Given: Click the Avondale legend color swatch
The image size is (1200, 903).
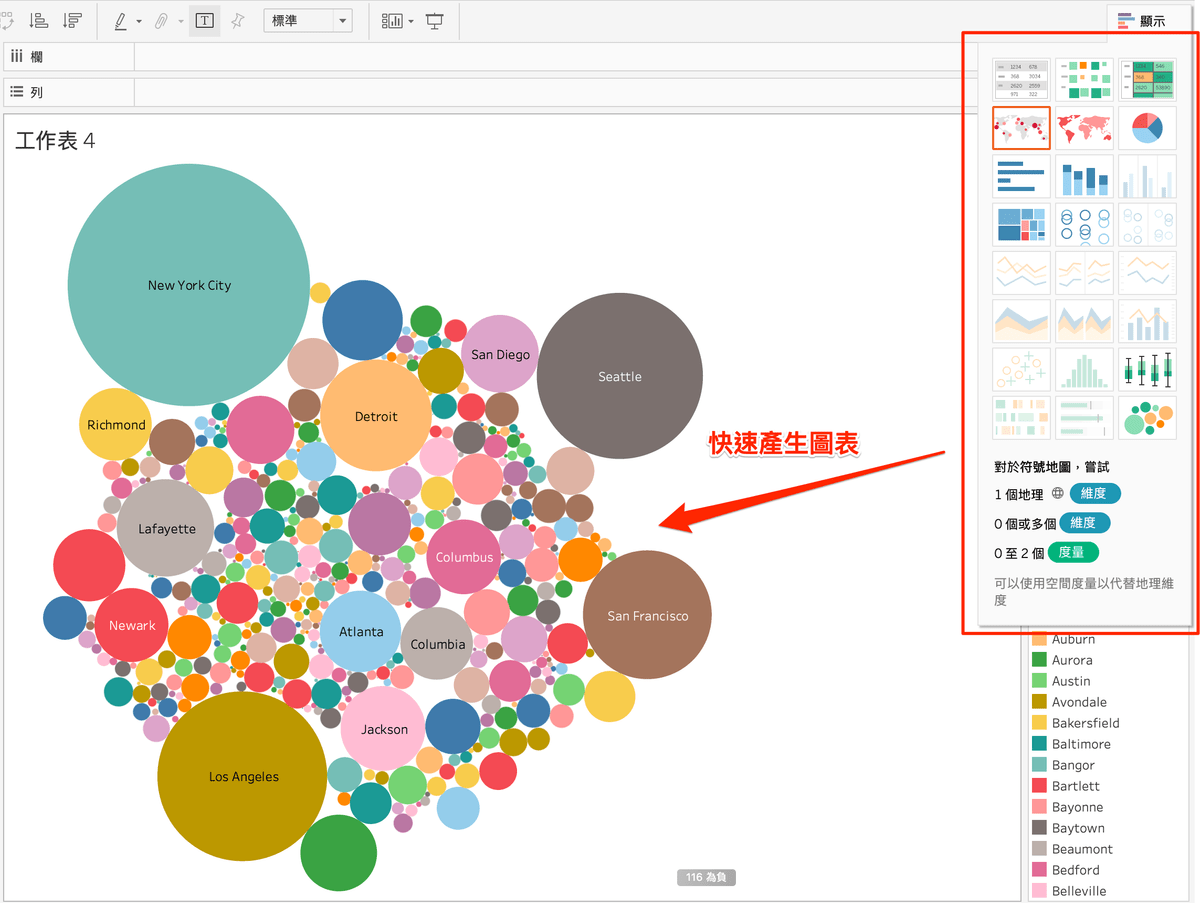Looking at the screenshot, I should [x=1039, y=702].
